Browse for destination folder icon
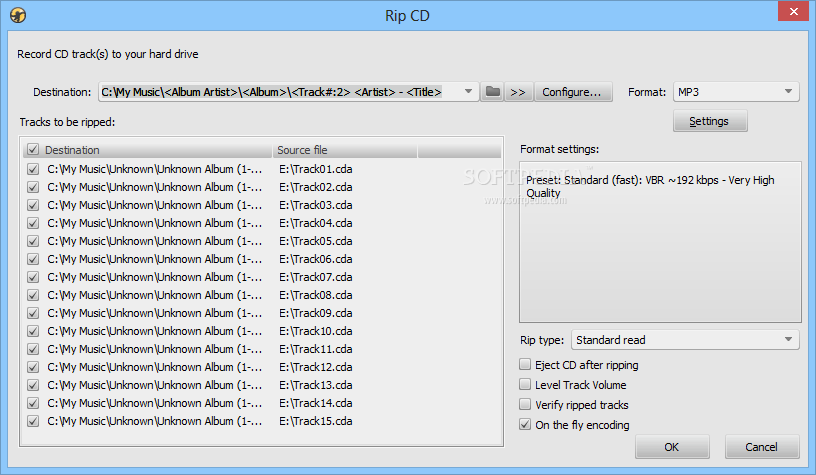 [x=492, y=92]
